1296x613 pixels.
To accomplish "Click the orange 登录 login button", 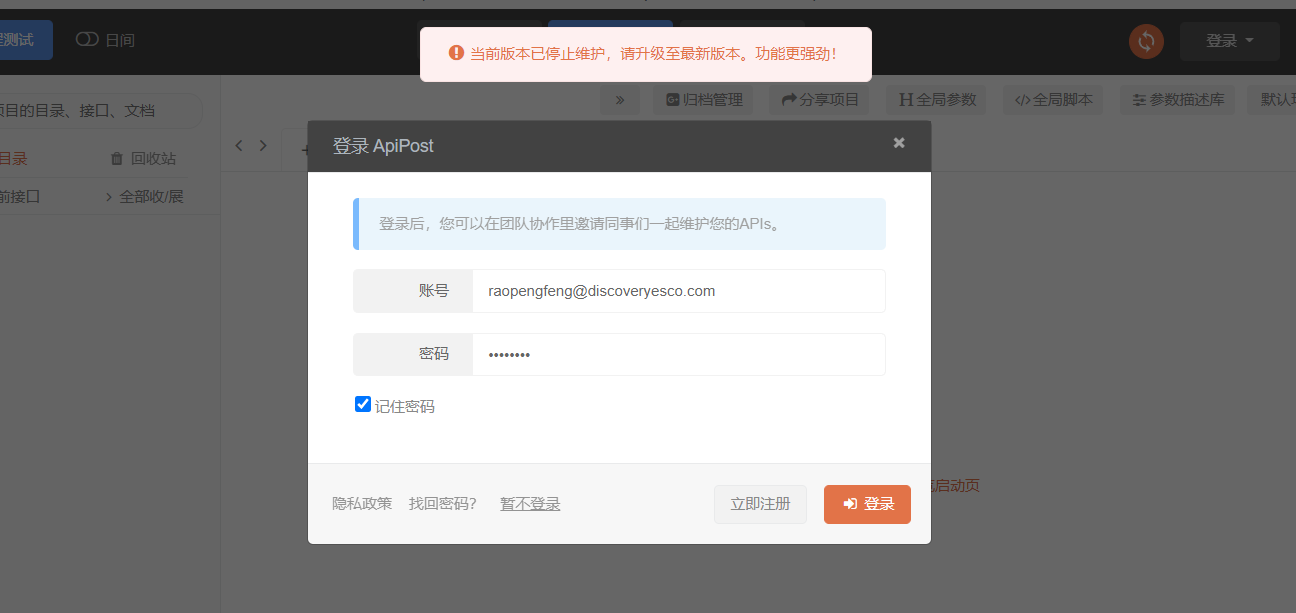I will click(x=867, y=504).
